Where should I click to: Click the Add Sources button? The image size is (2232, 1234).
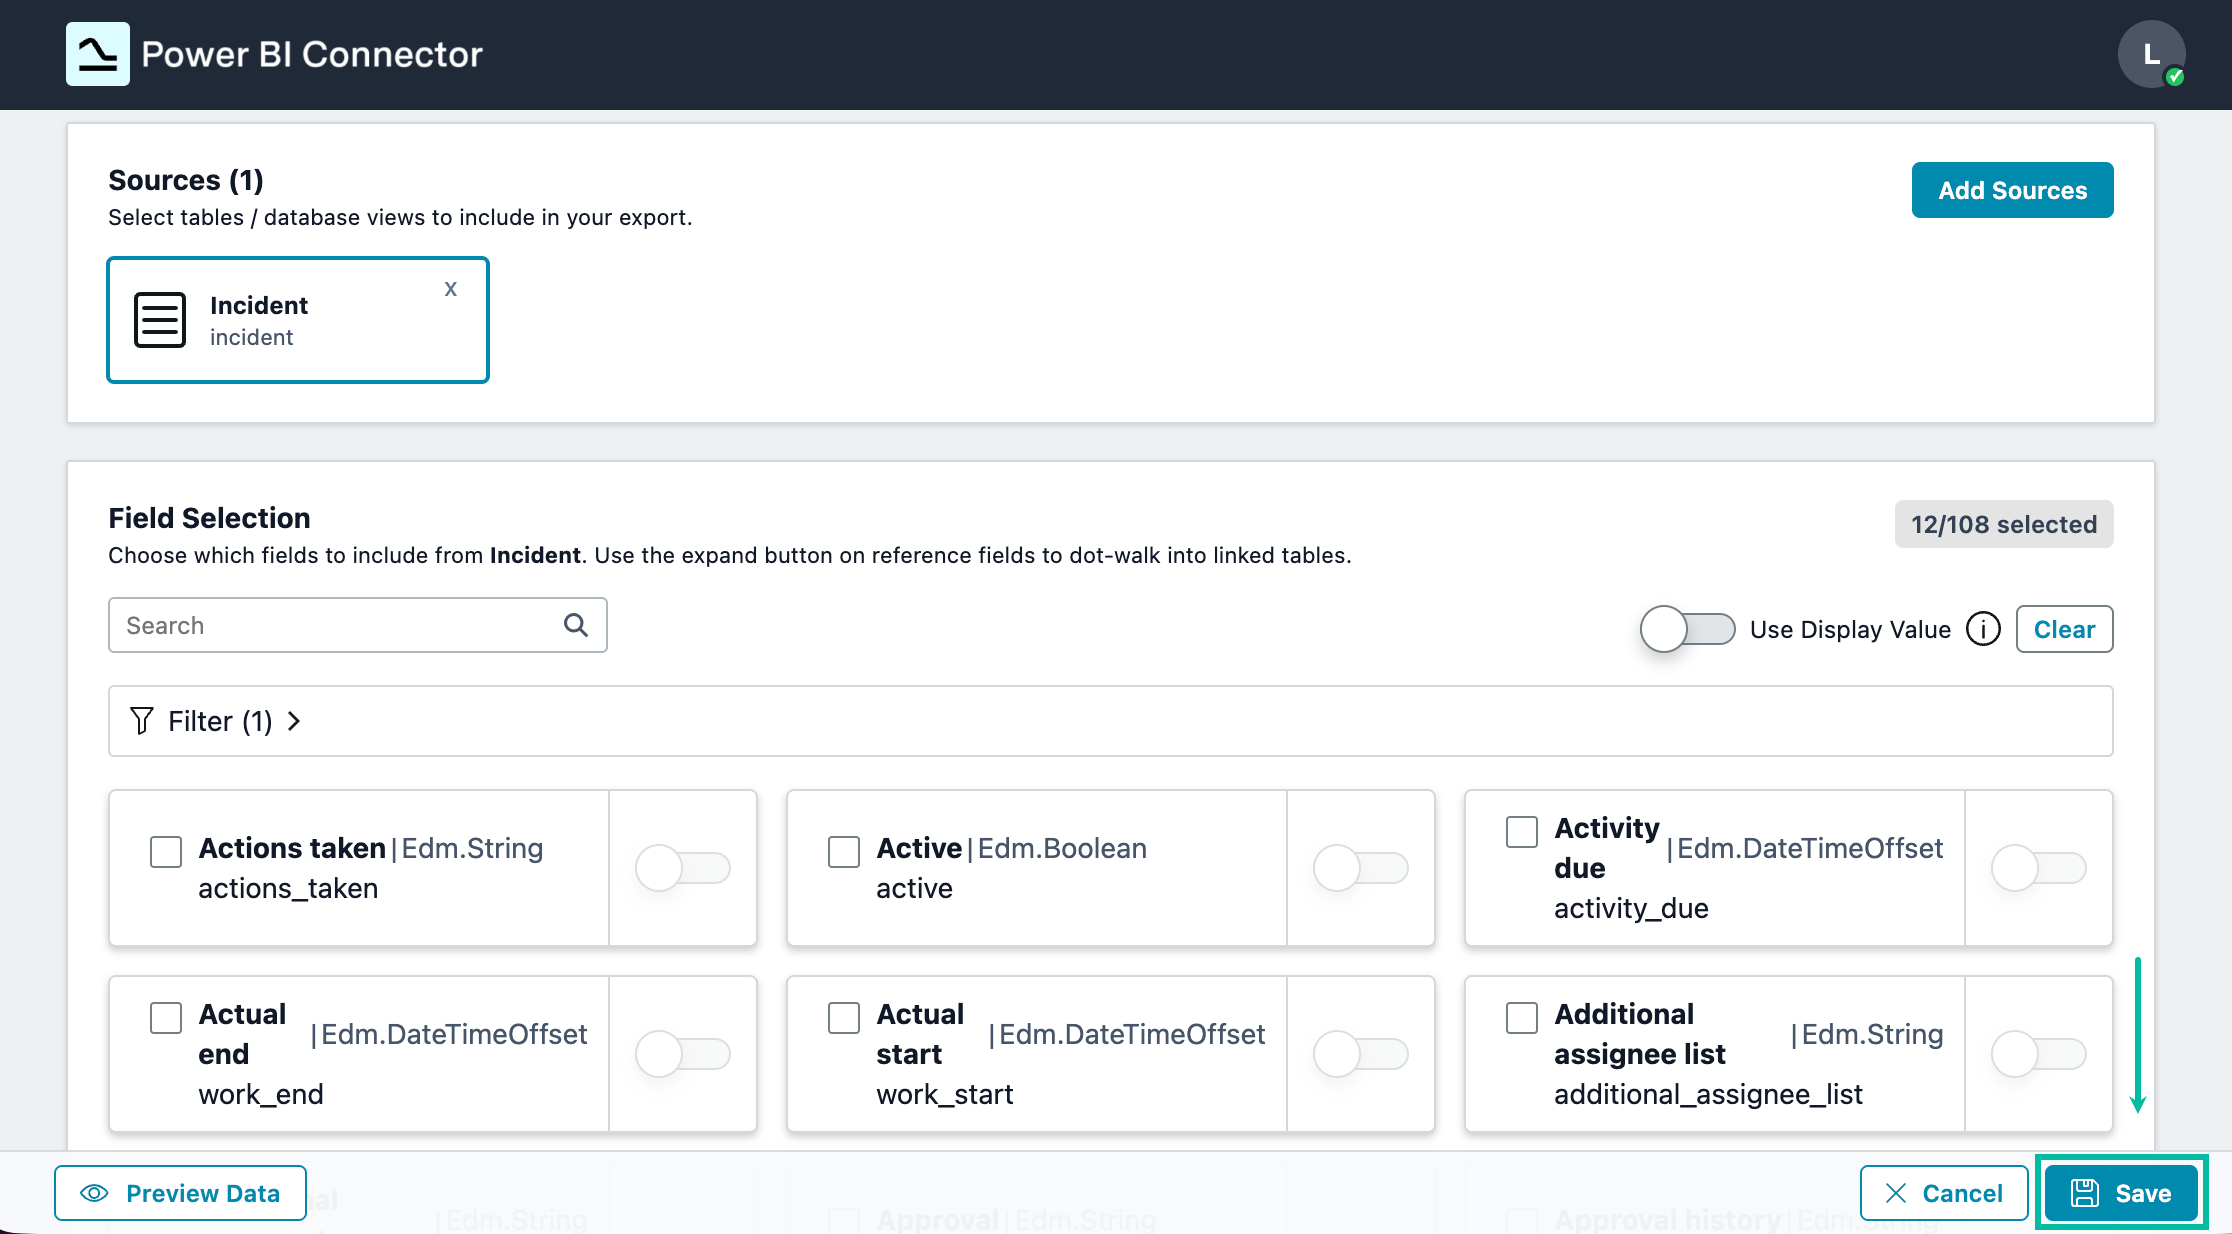coord(2012,190)
